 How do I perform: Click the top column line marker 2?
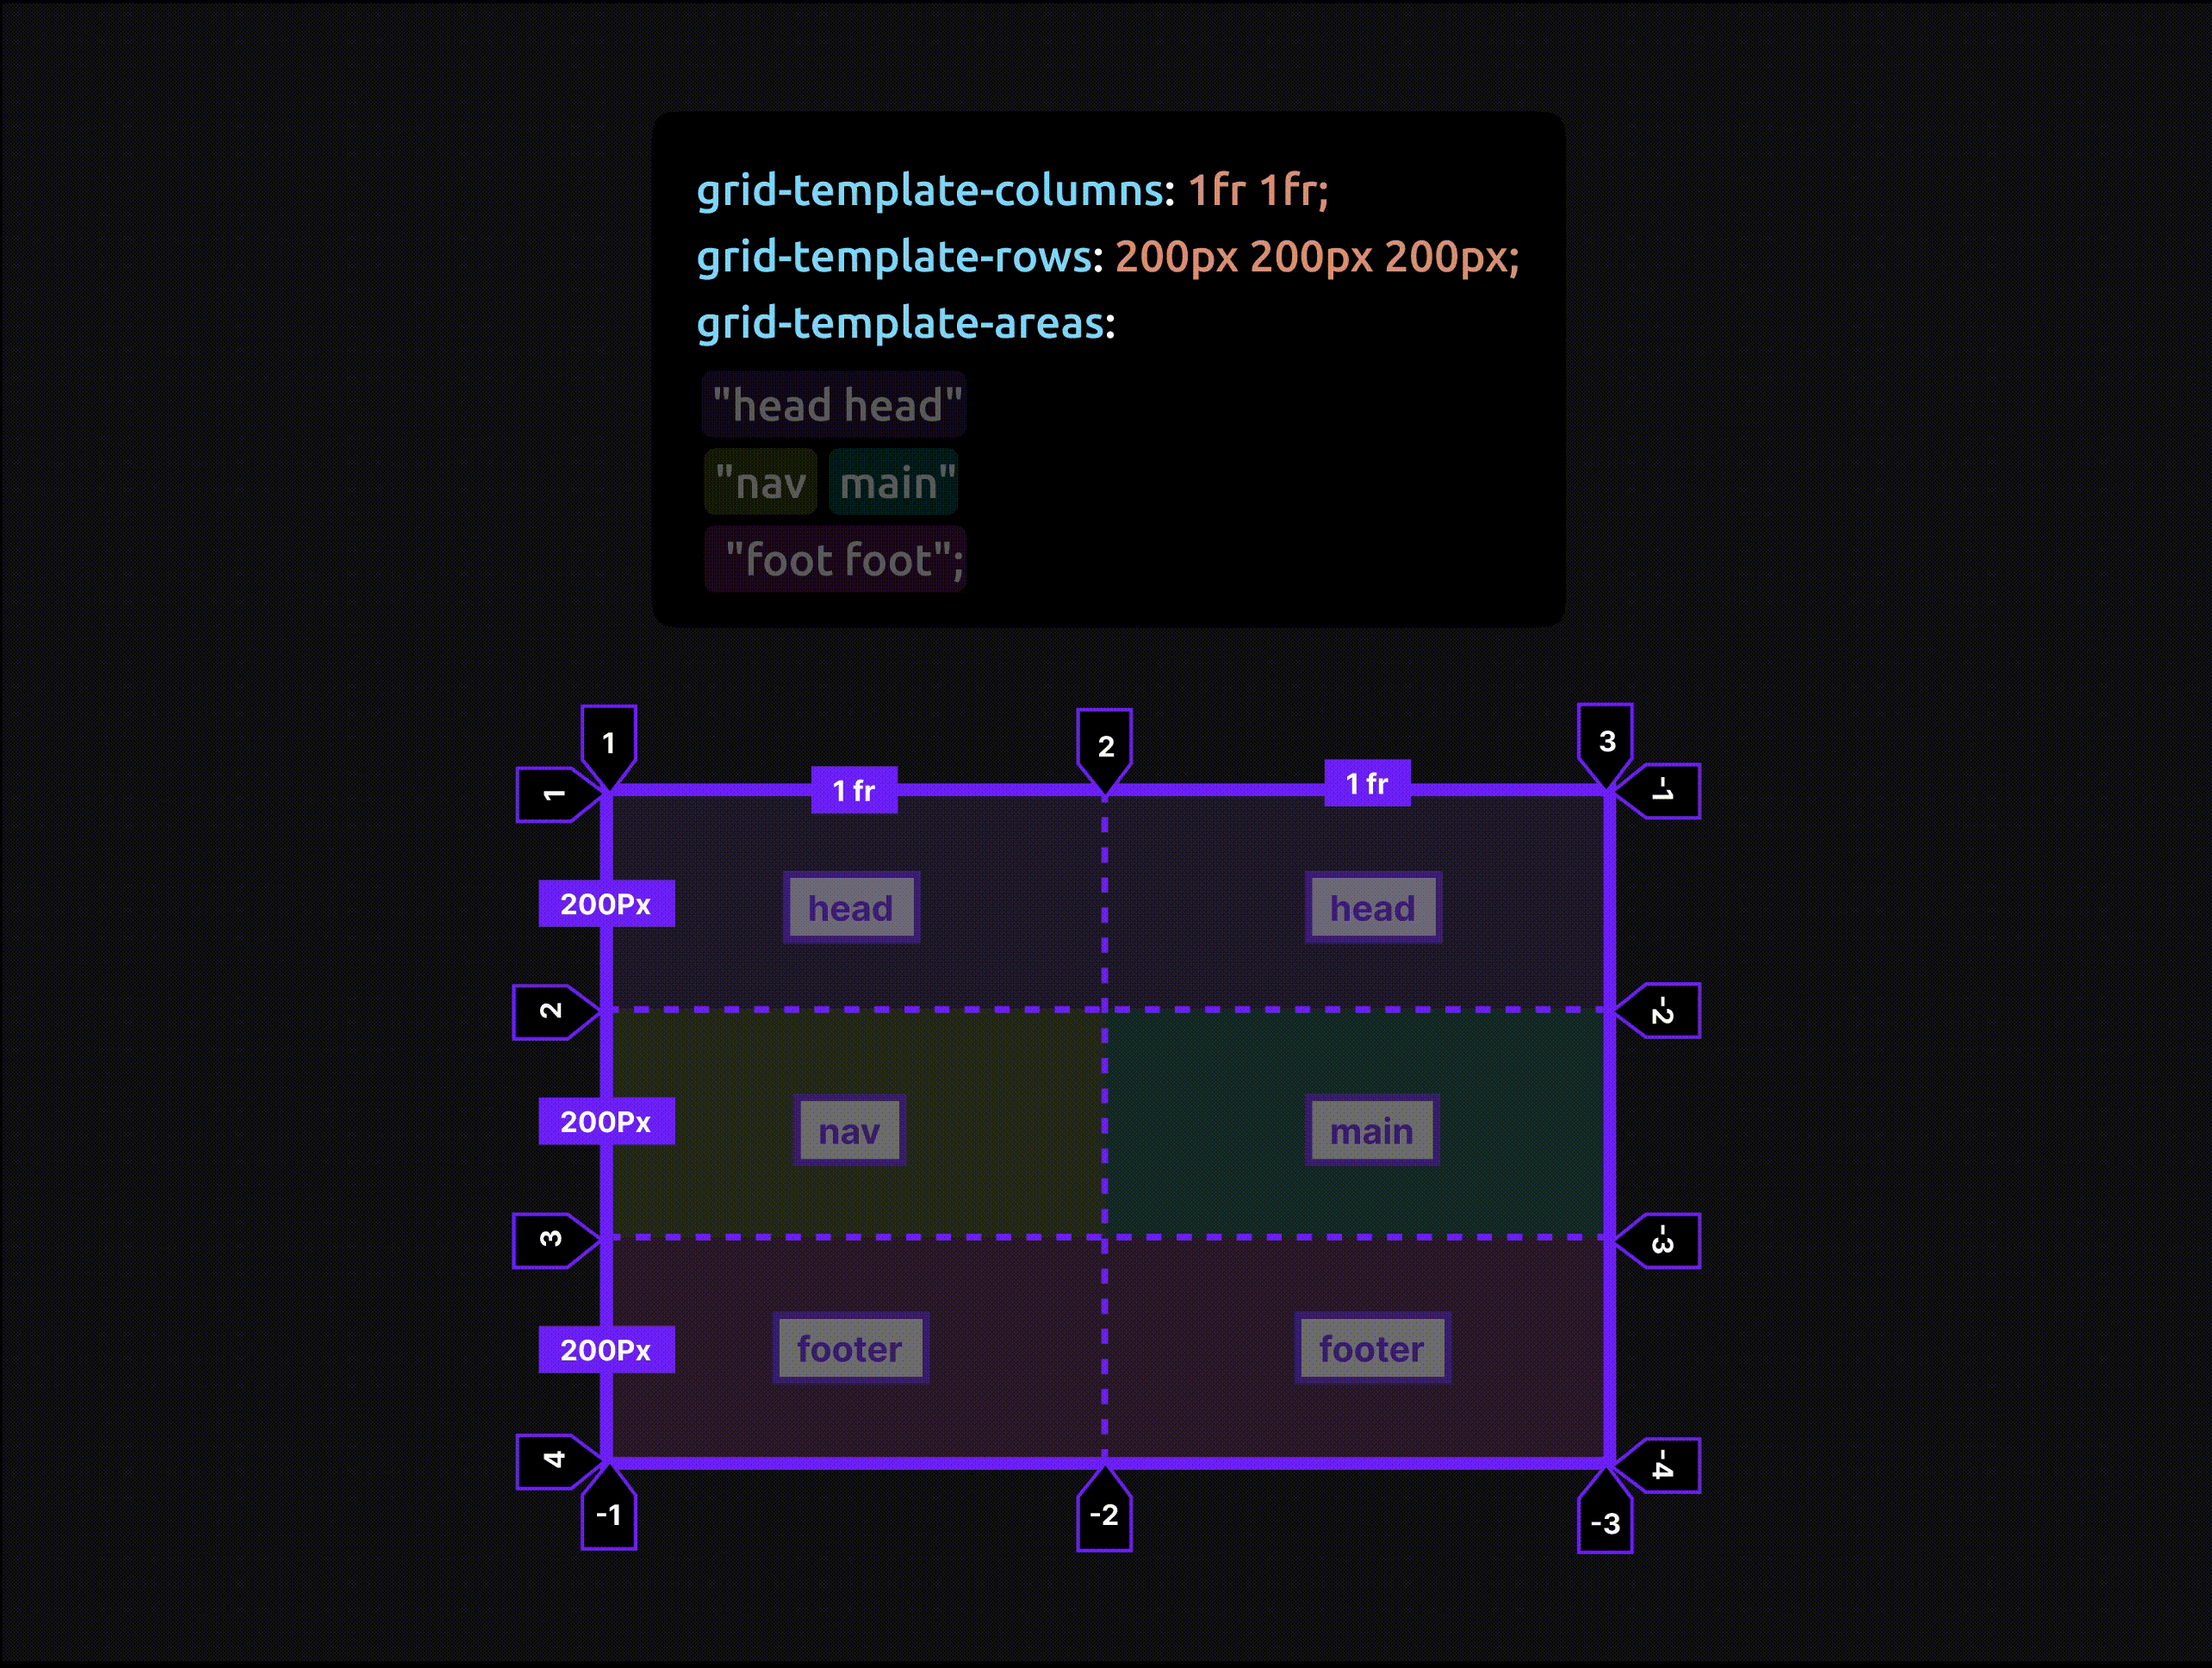(x=1104, y=746)
